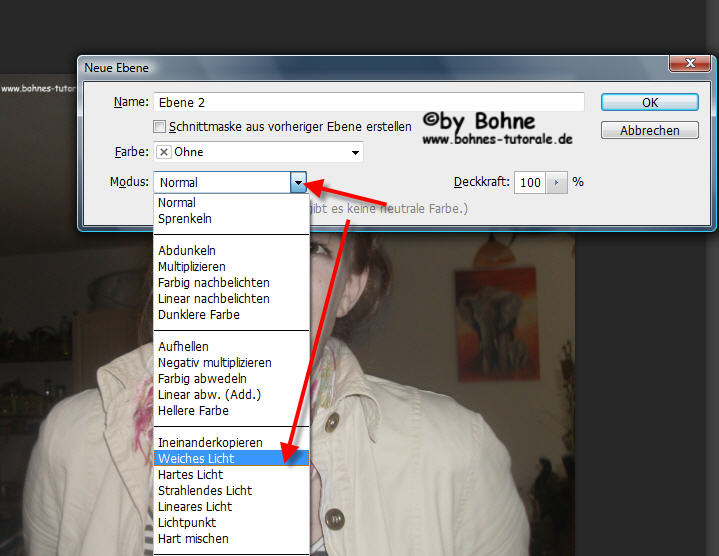The height and width of the screenshot is (556, 719).
Task: Click the OK button
Action: [x=648, y=102]
